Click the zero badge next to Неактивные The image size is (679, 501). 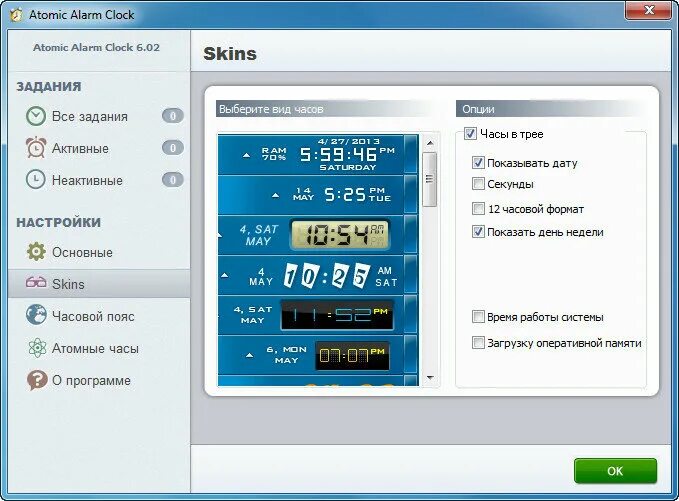(x=173, y=180)
